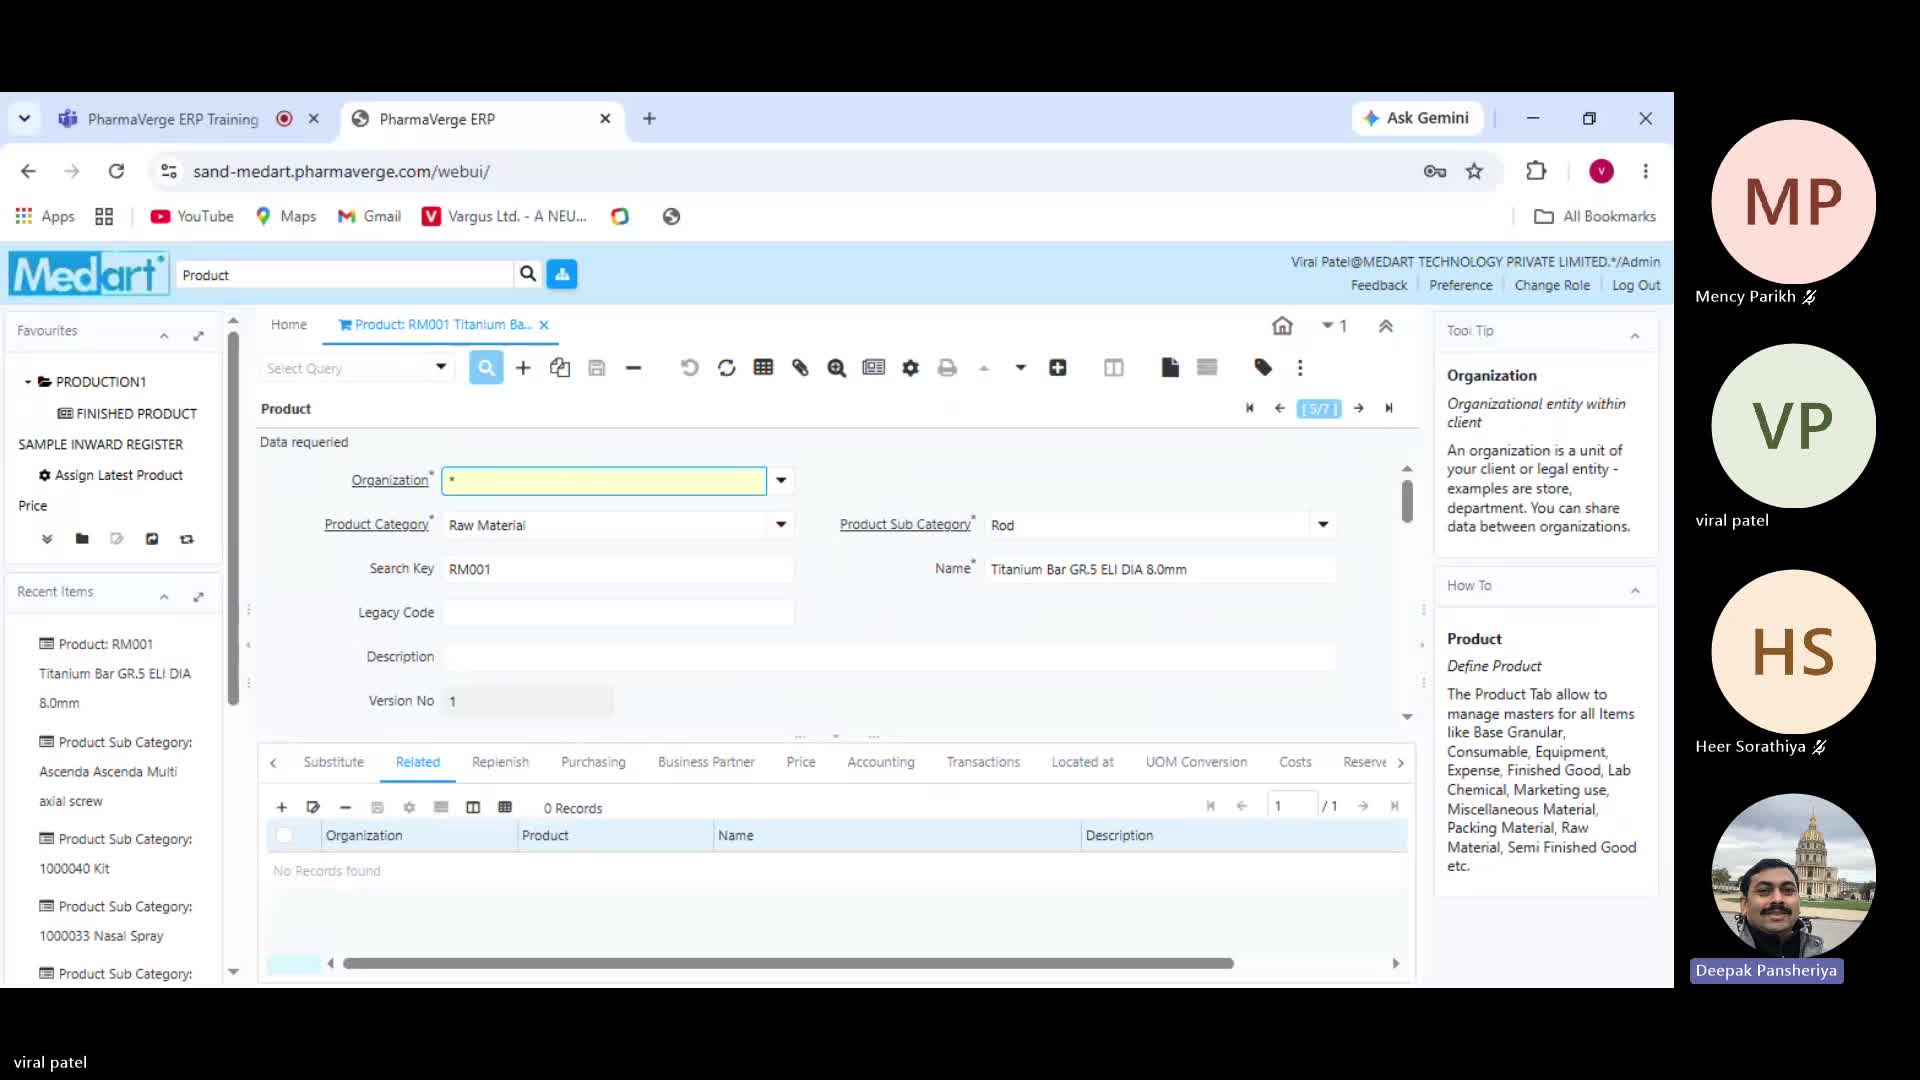Save the Product record with disk icon

(597, 368)
